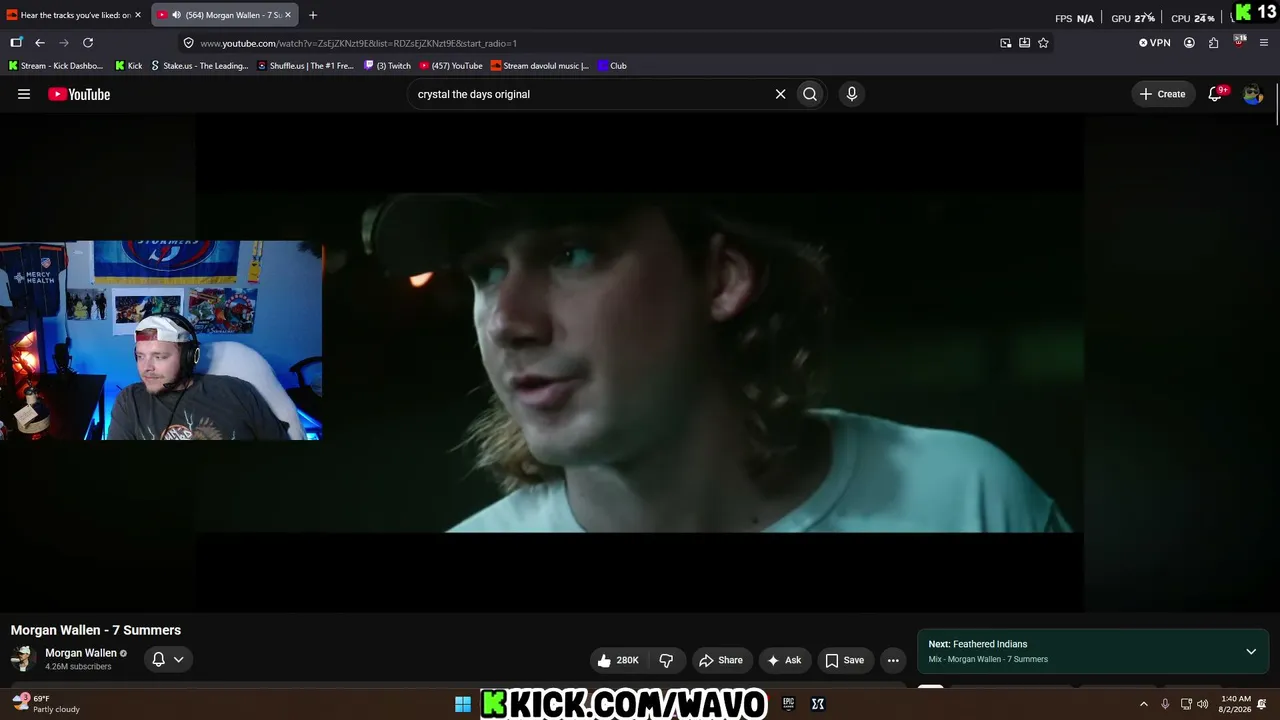Open the weather widget showing 69°F

pos(45,704)
